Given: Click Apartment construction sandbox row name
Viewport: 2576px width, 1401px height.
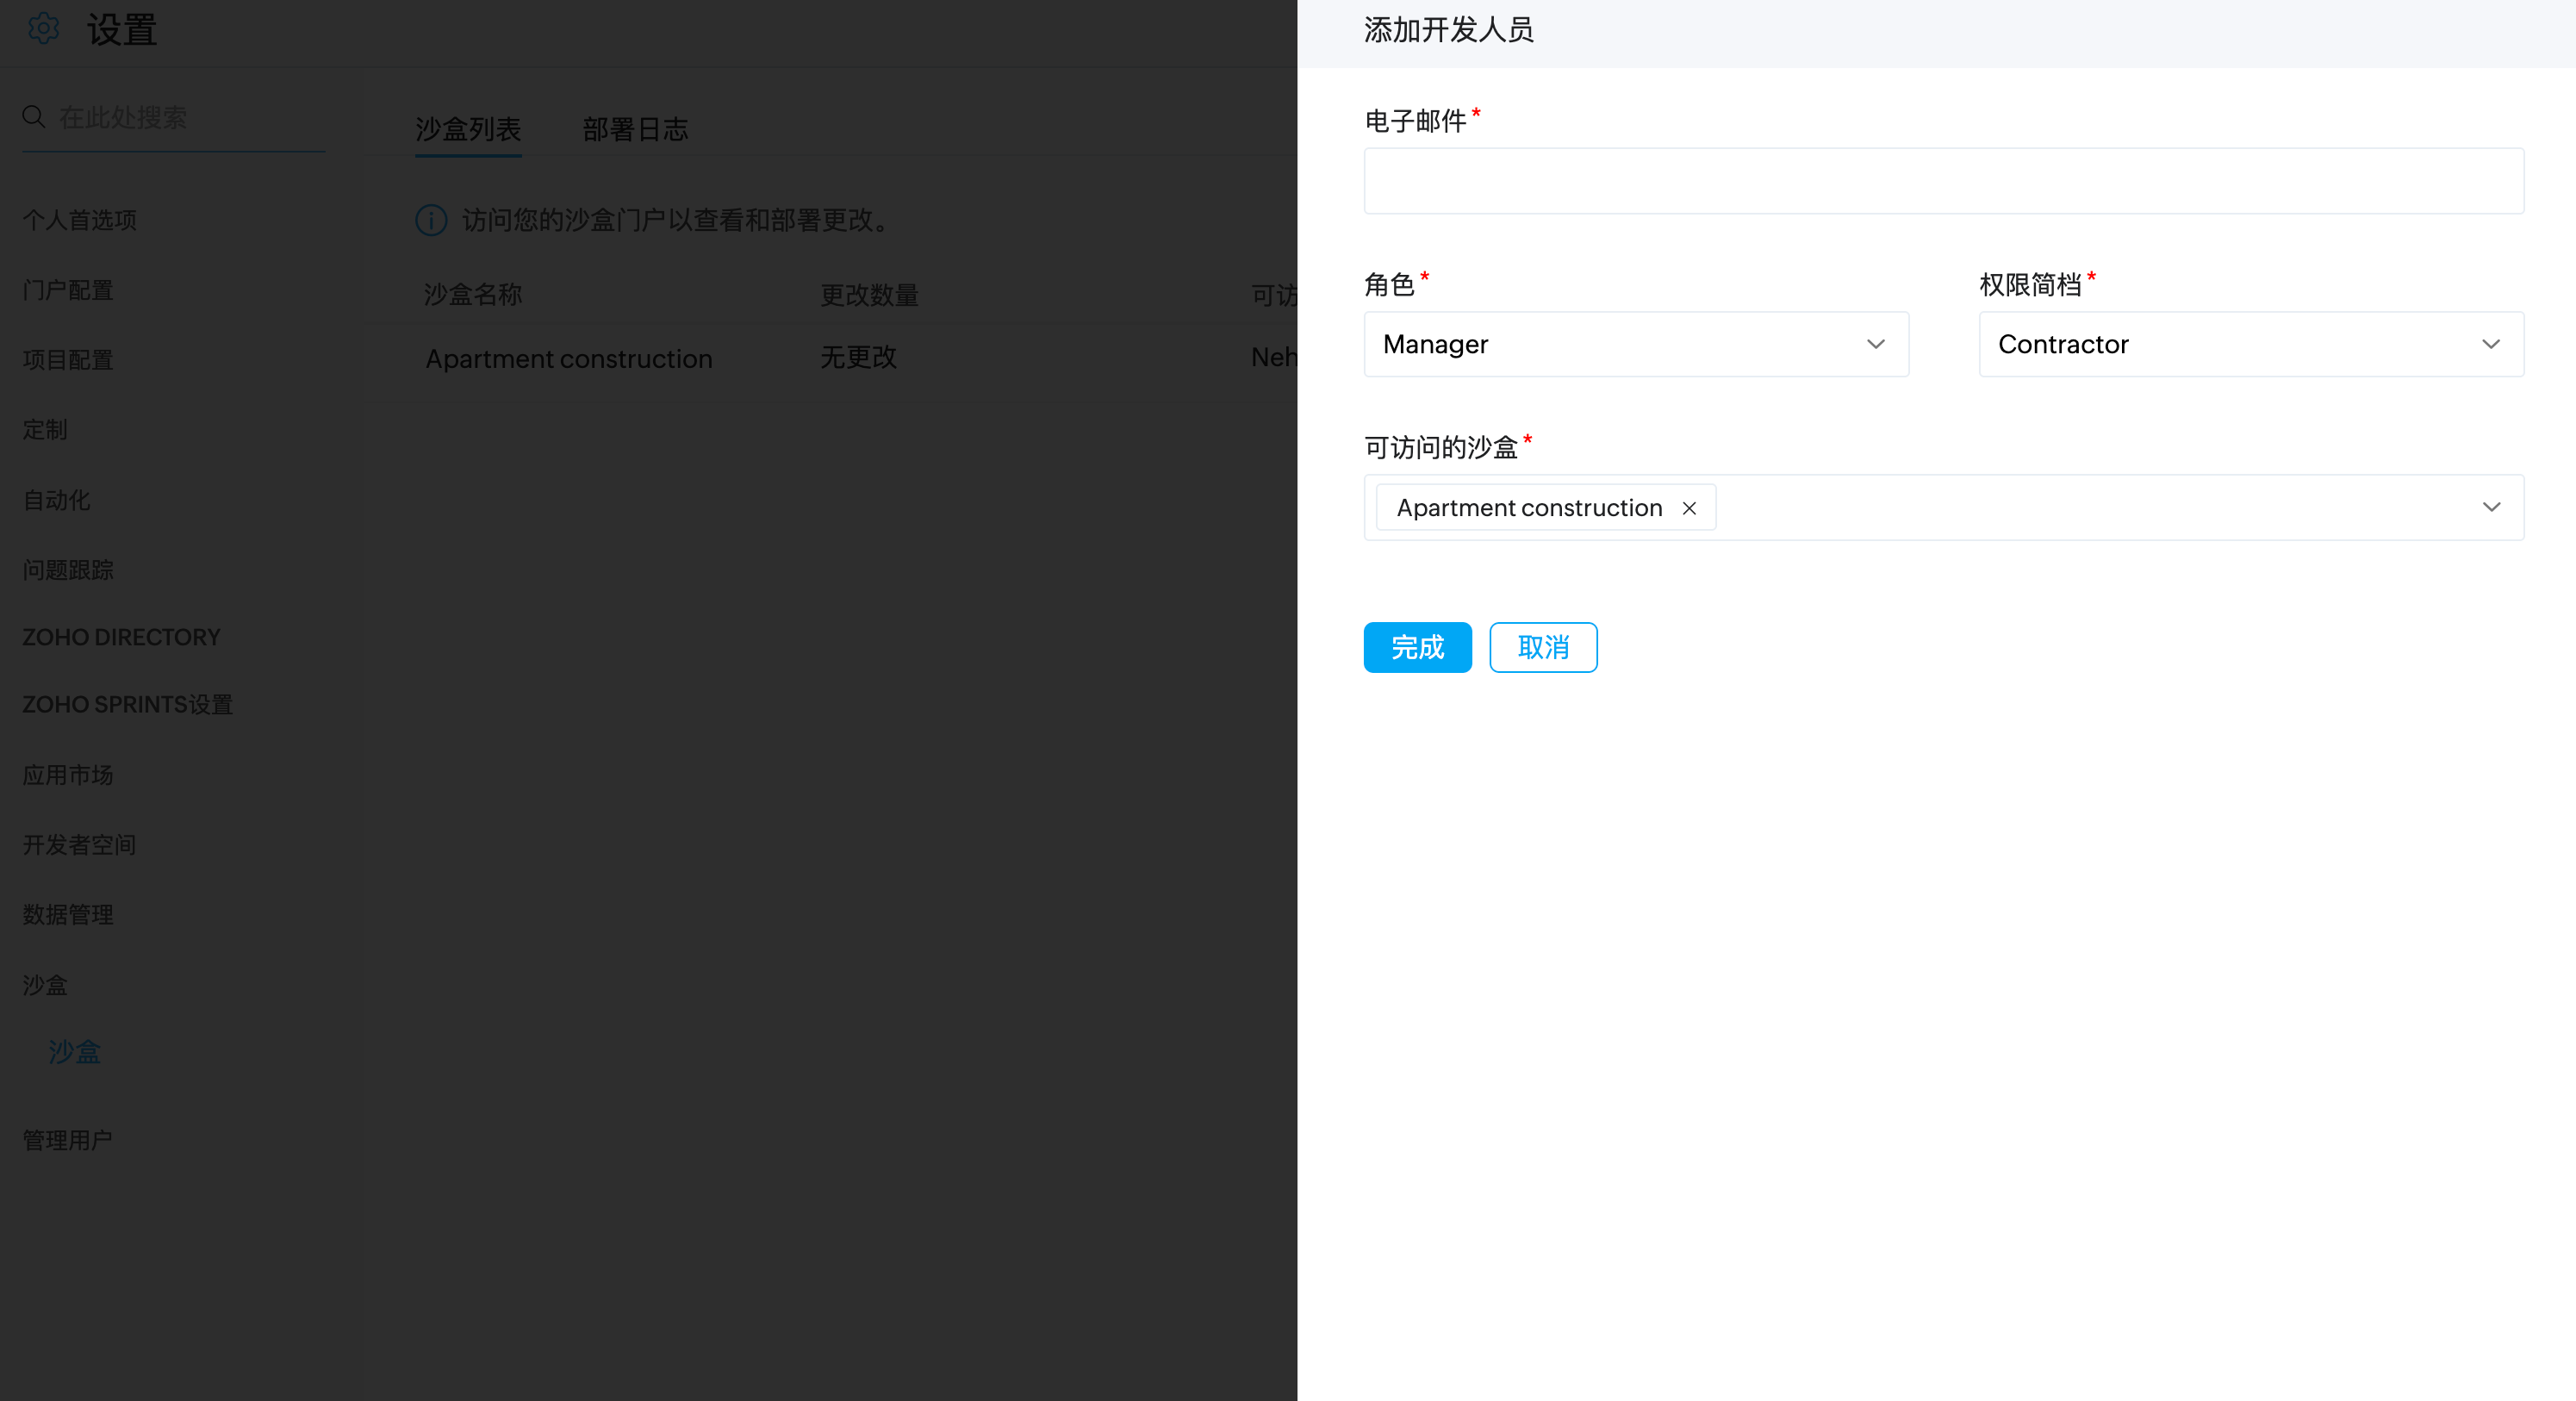Looking at the screenshot, I should tap(569, 358).
